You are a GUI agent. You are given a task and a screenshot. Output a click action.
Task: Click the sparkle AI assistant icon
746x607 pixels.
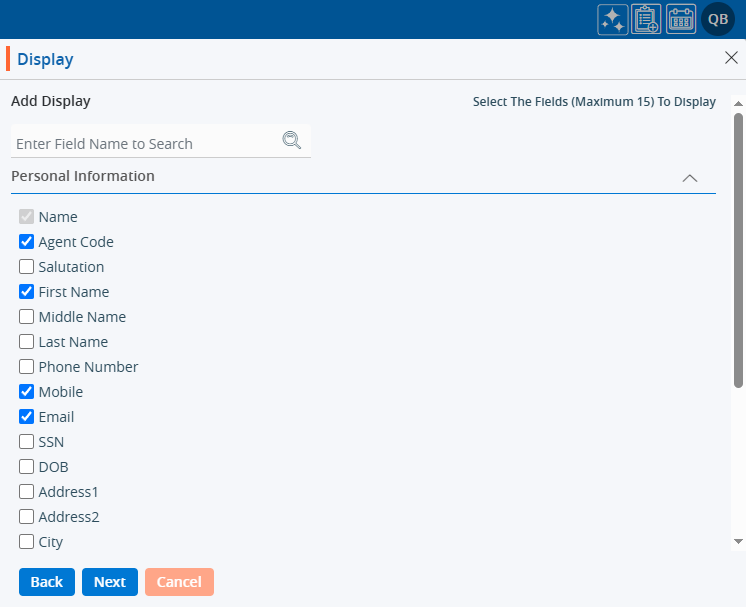(612, 19)
